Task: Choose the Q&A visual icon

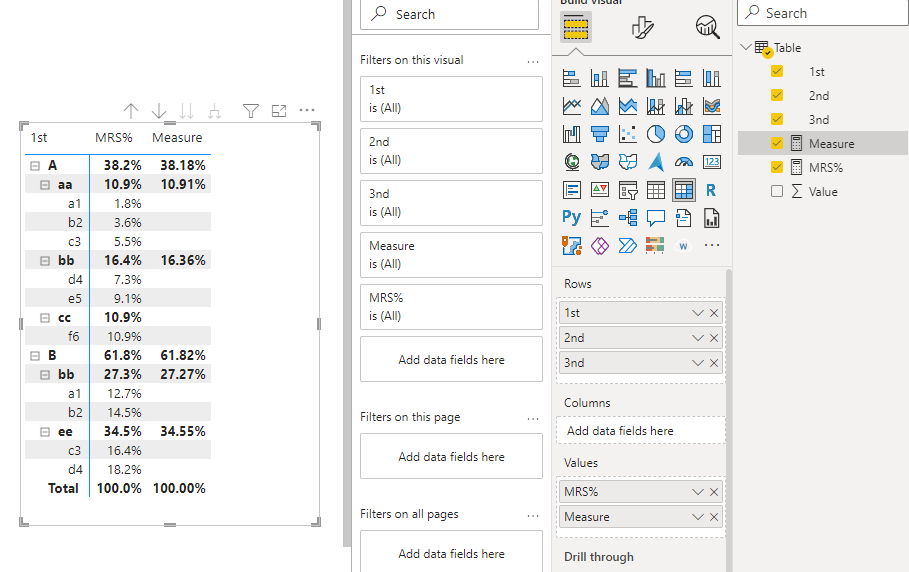Action: [x=656, y=218]
